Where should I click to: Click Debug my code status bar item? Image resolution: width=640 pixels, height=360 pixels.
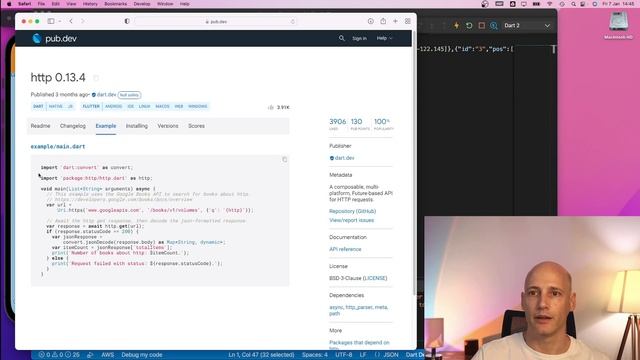pos(142,355)
